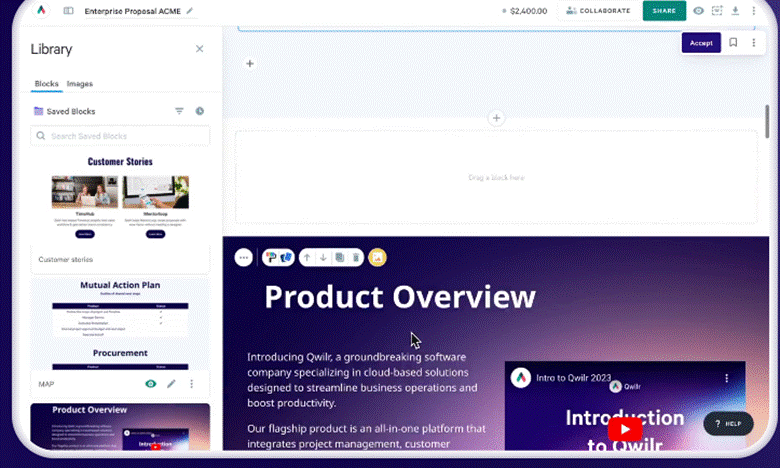Viewport: 780px width, 468px height.
Task: Click the $2,400.00 total value
Action: [x=528, y=11]
